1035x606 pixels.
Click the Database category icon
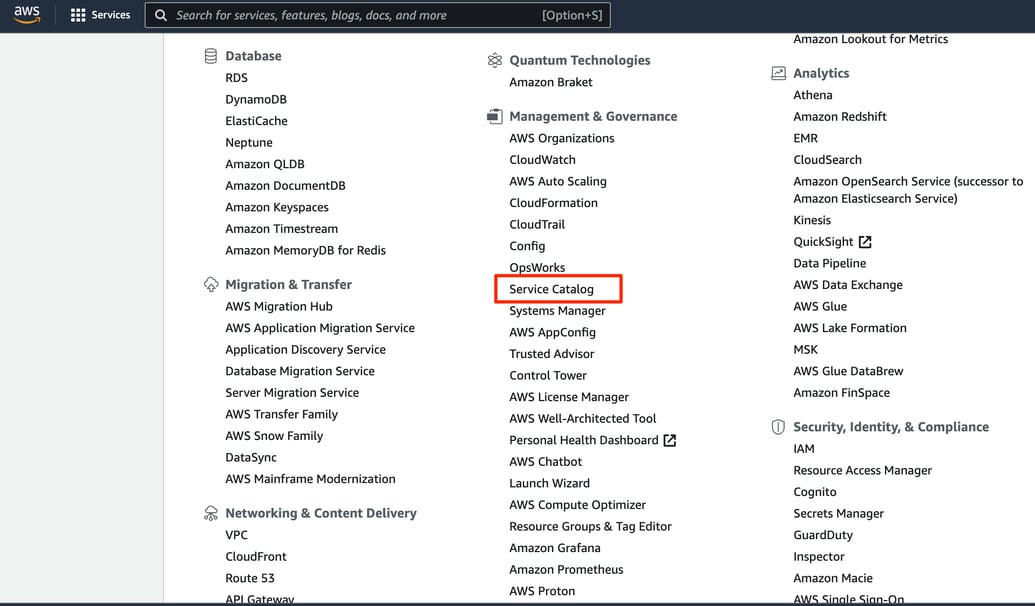210,56
